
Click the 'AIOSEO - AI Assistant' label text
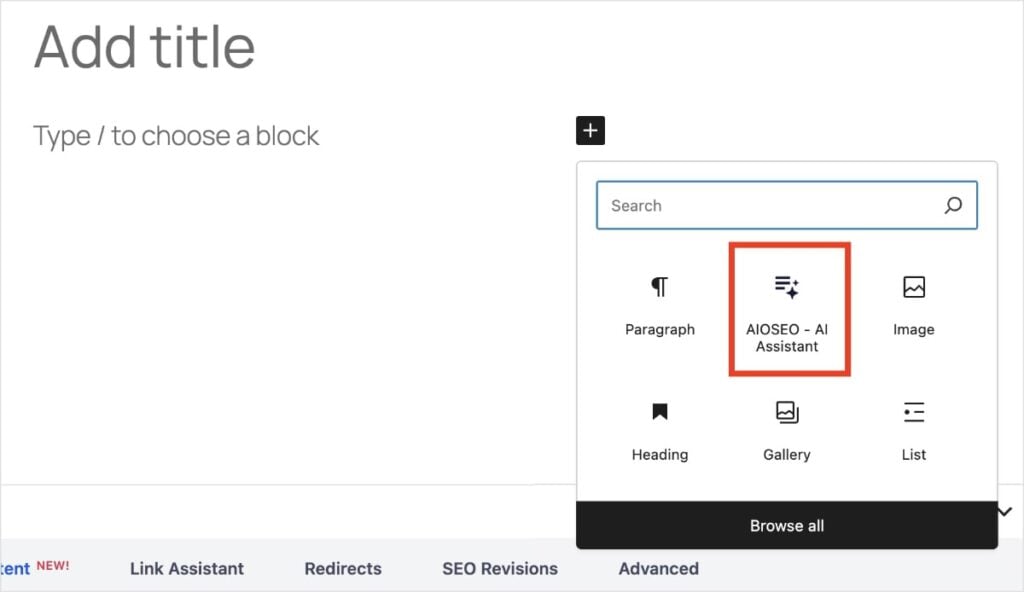(x=787, y=338)
